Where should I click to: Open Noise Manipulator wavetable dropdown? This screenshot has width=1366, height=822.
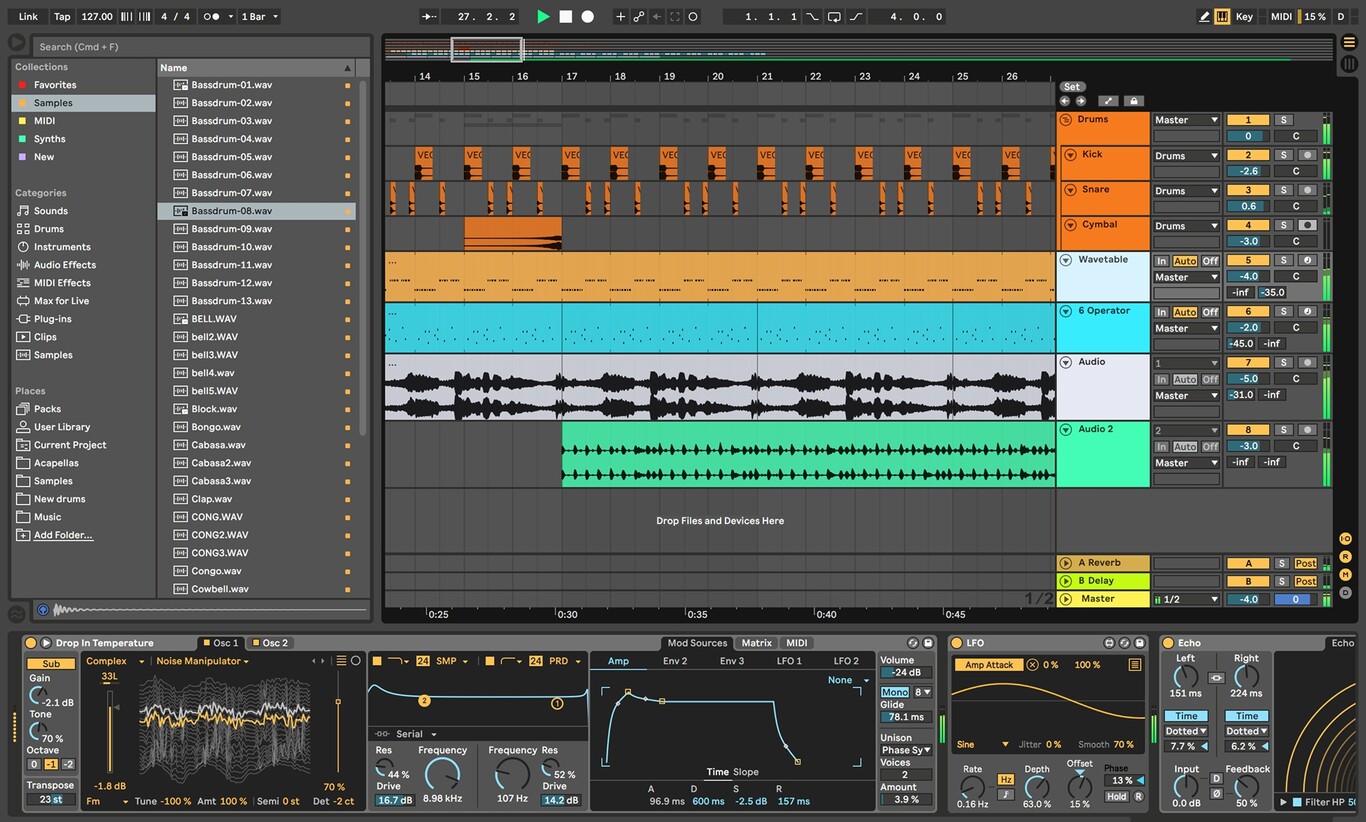tap(202, 661)
